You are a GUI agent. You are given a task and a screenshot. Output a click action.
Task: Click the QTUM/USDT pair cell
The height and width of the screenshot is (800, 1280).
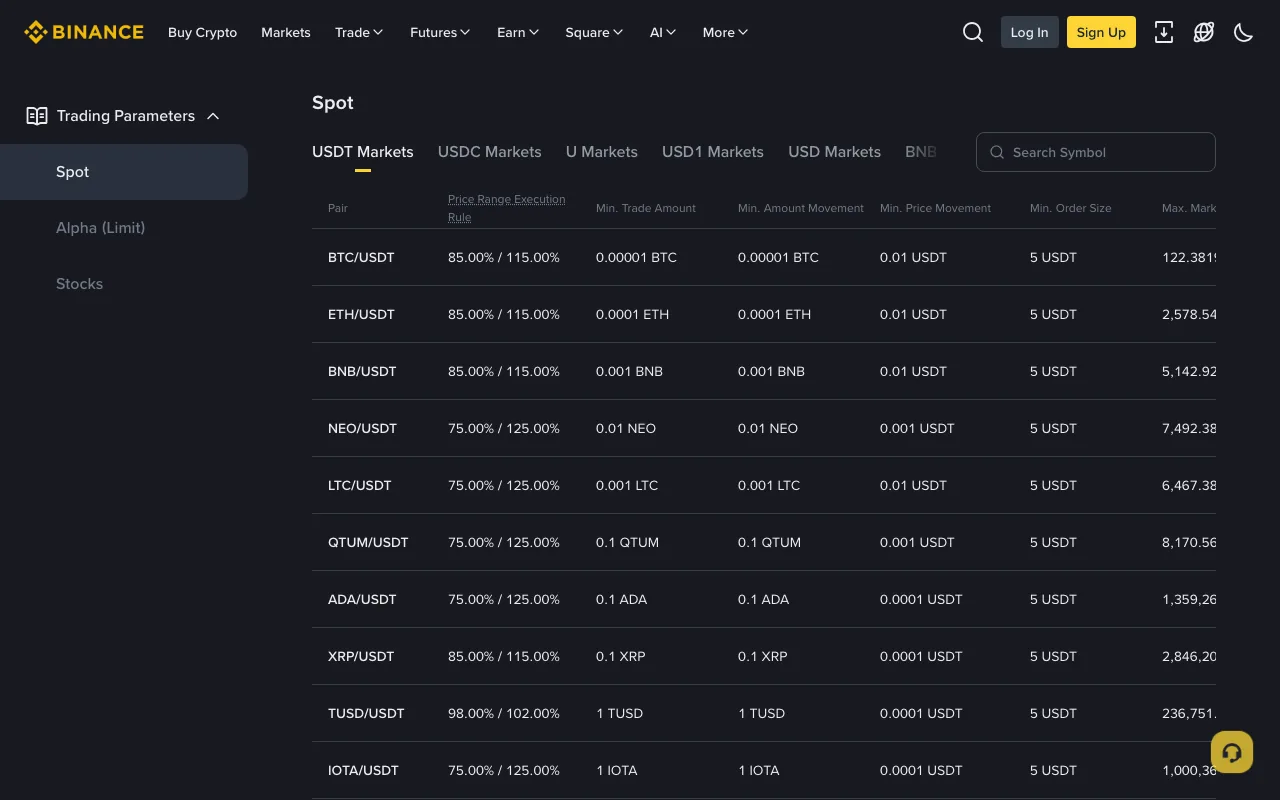[368, 542]
